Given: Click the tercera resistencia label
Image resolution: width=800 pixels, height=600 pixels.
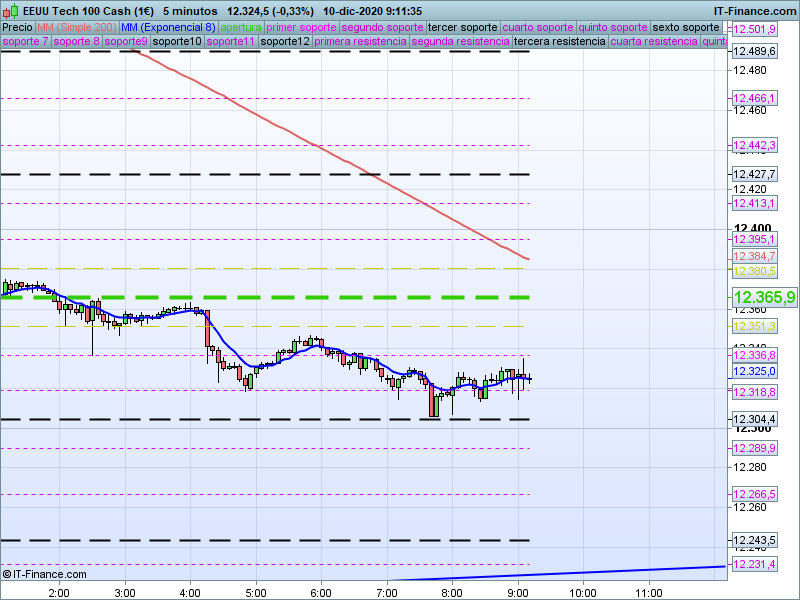Looking at the screenshot, I should [559, 42].
